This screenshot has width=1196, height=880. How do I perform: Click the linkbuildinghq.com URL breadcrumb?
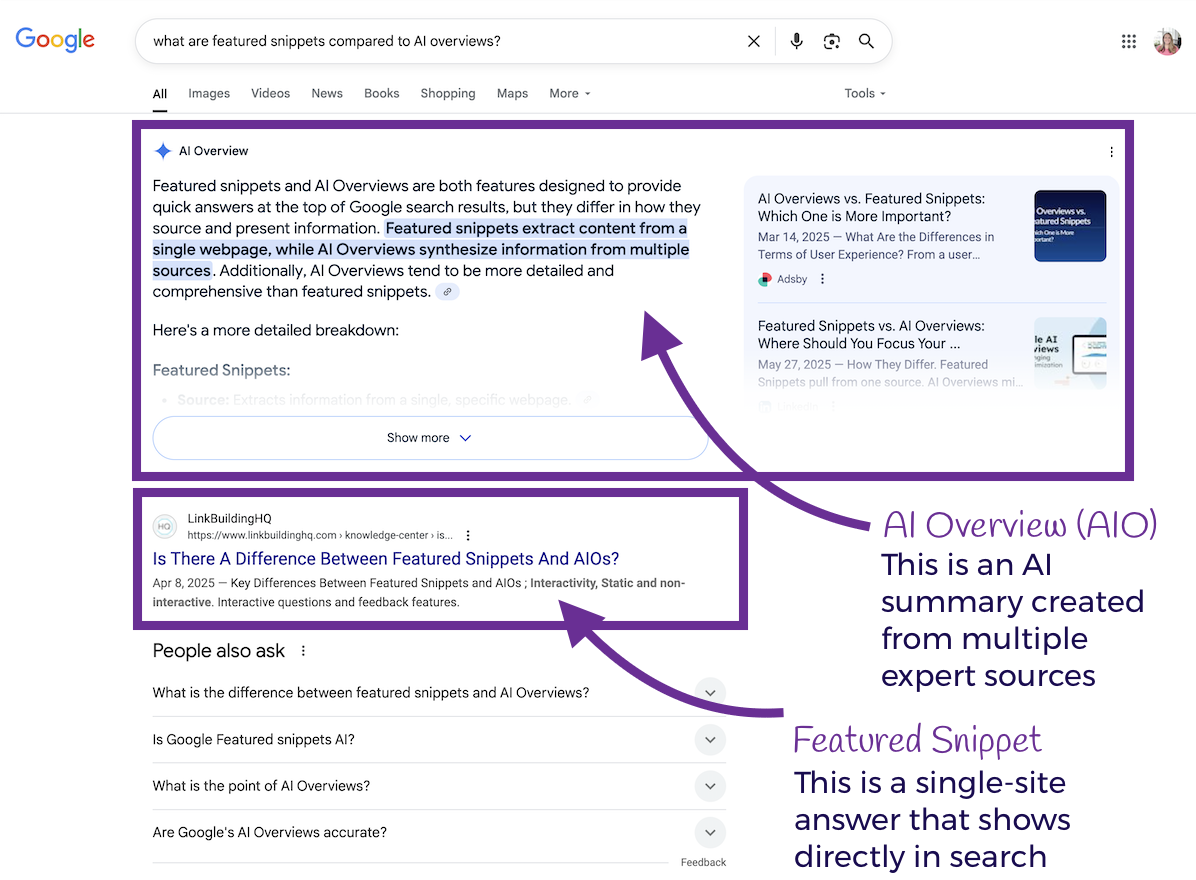[320, 535]
